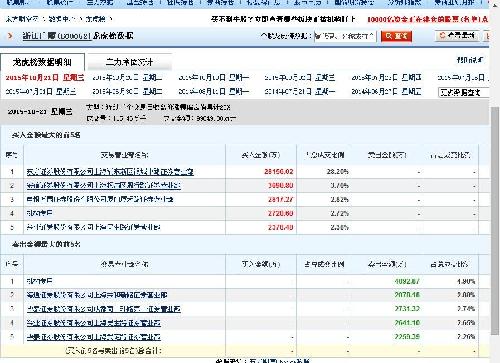
Task: Open the underlined brokerage link in sell row 4
Action: tap(94, 323)
